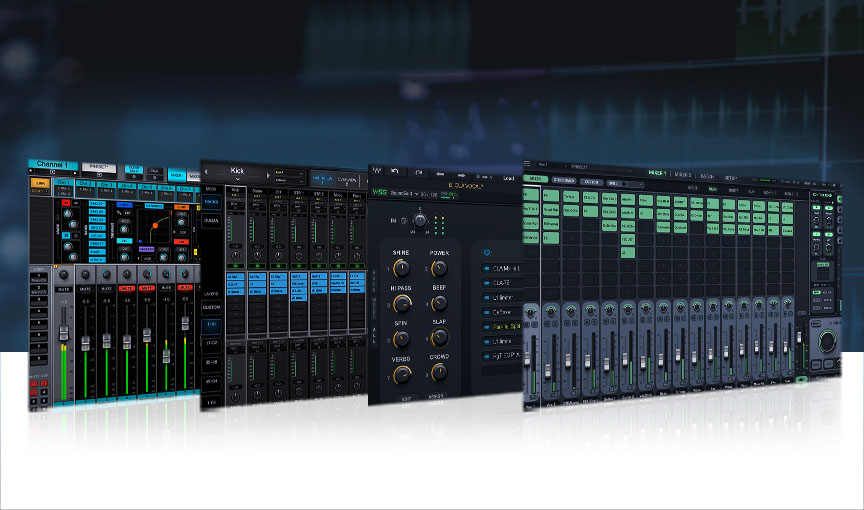Open the SoundGrid dropdown in plugin window
This screenshot has width=864, height=510.
pyautogui.click(x=404, y=194)
